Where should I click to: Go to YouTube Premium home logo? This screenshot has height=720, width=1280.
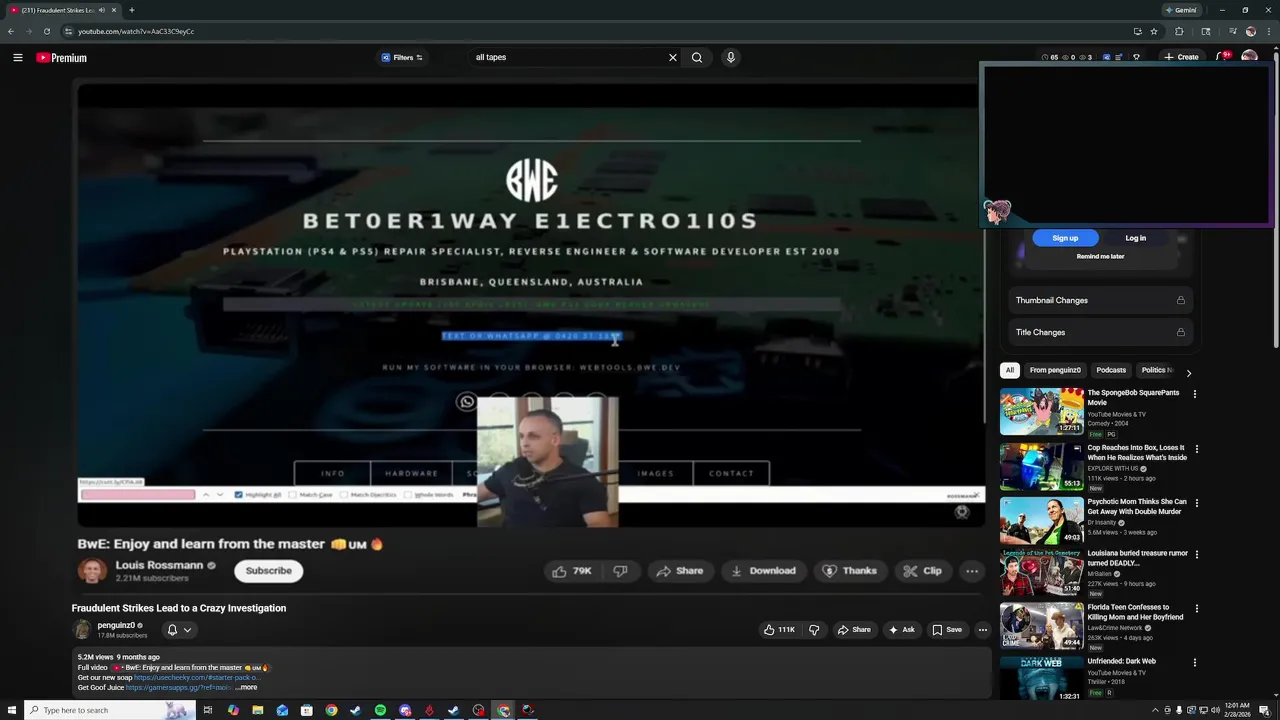click(x=62, y=58)
